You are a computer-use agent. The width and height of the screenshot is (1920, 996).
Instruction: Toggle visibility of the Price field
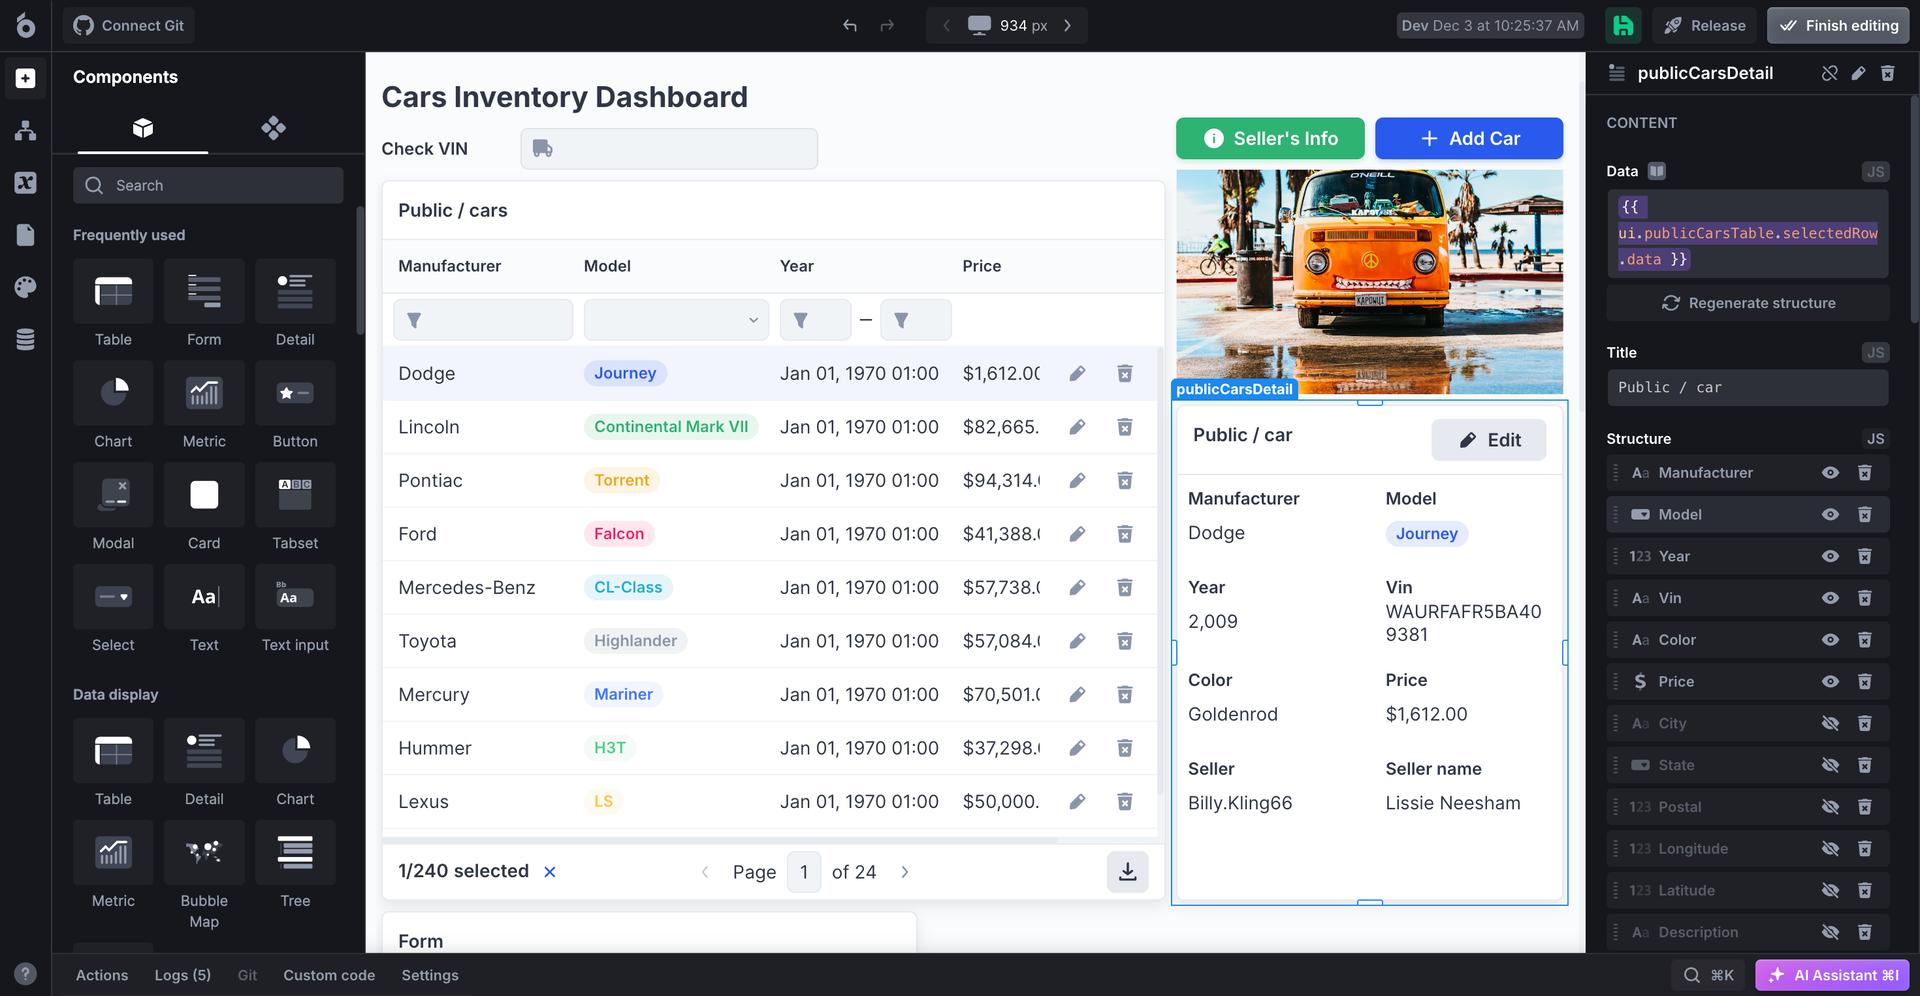point(1830,682)
